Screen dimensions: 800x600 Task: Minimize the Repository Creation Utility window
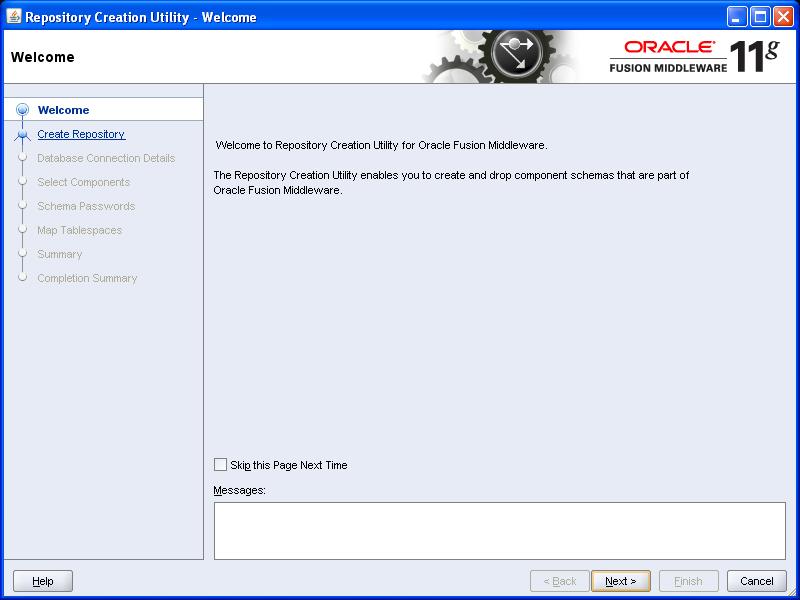coord(736,17)
